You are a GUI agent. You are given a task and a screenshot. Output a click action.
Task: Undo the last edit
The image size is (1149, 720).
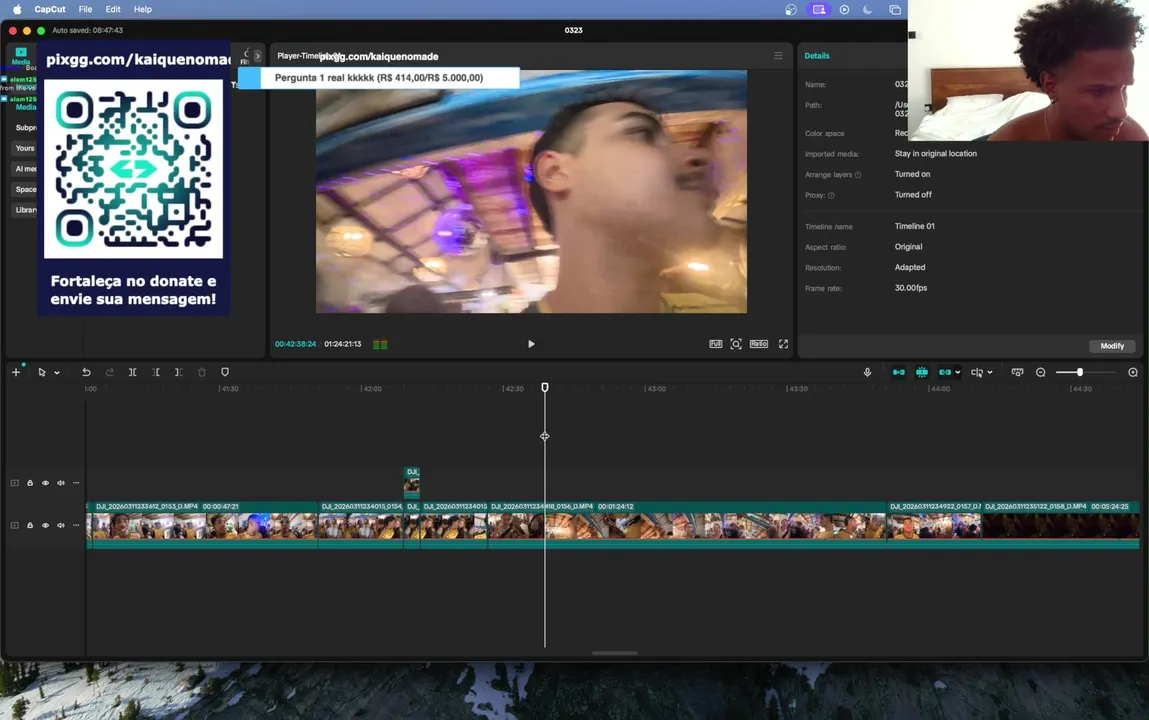pyautogui.click(x=86, y=372)
